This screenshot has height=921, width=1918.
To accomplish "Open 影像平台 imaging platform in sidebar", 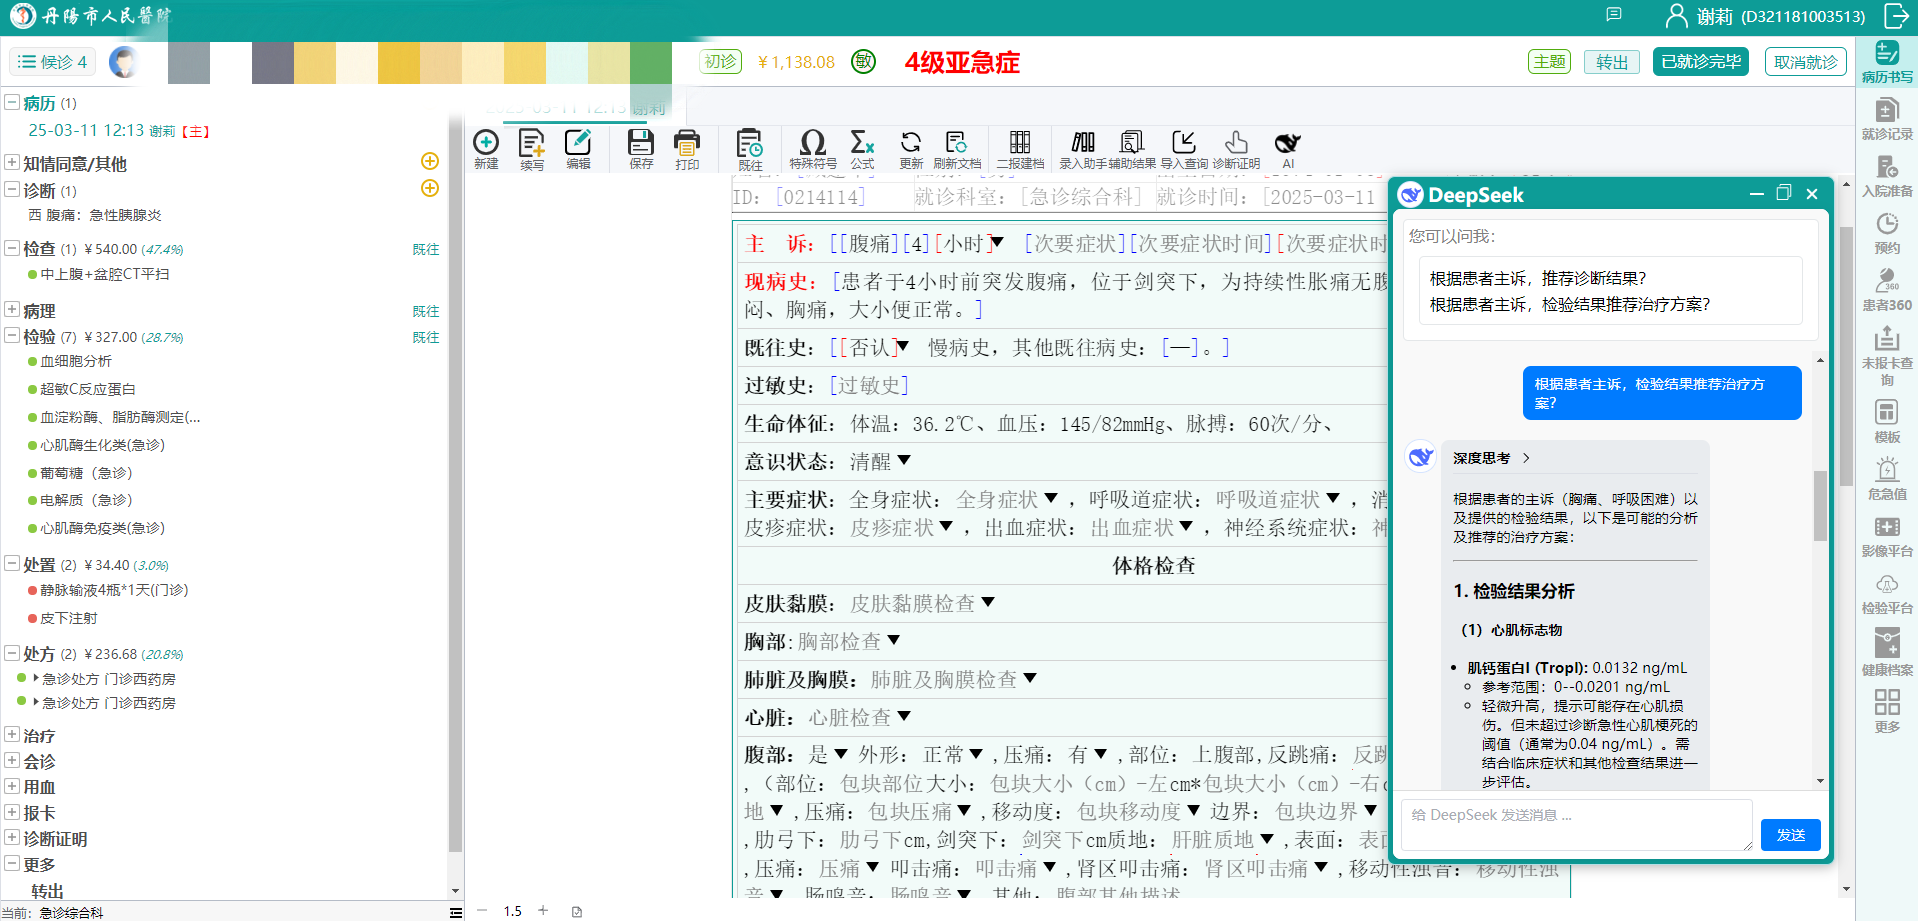I will tap(1887, 537).
